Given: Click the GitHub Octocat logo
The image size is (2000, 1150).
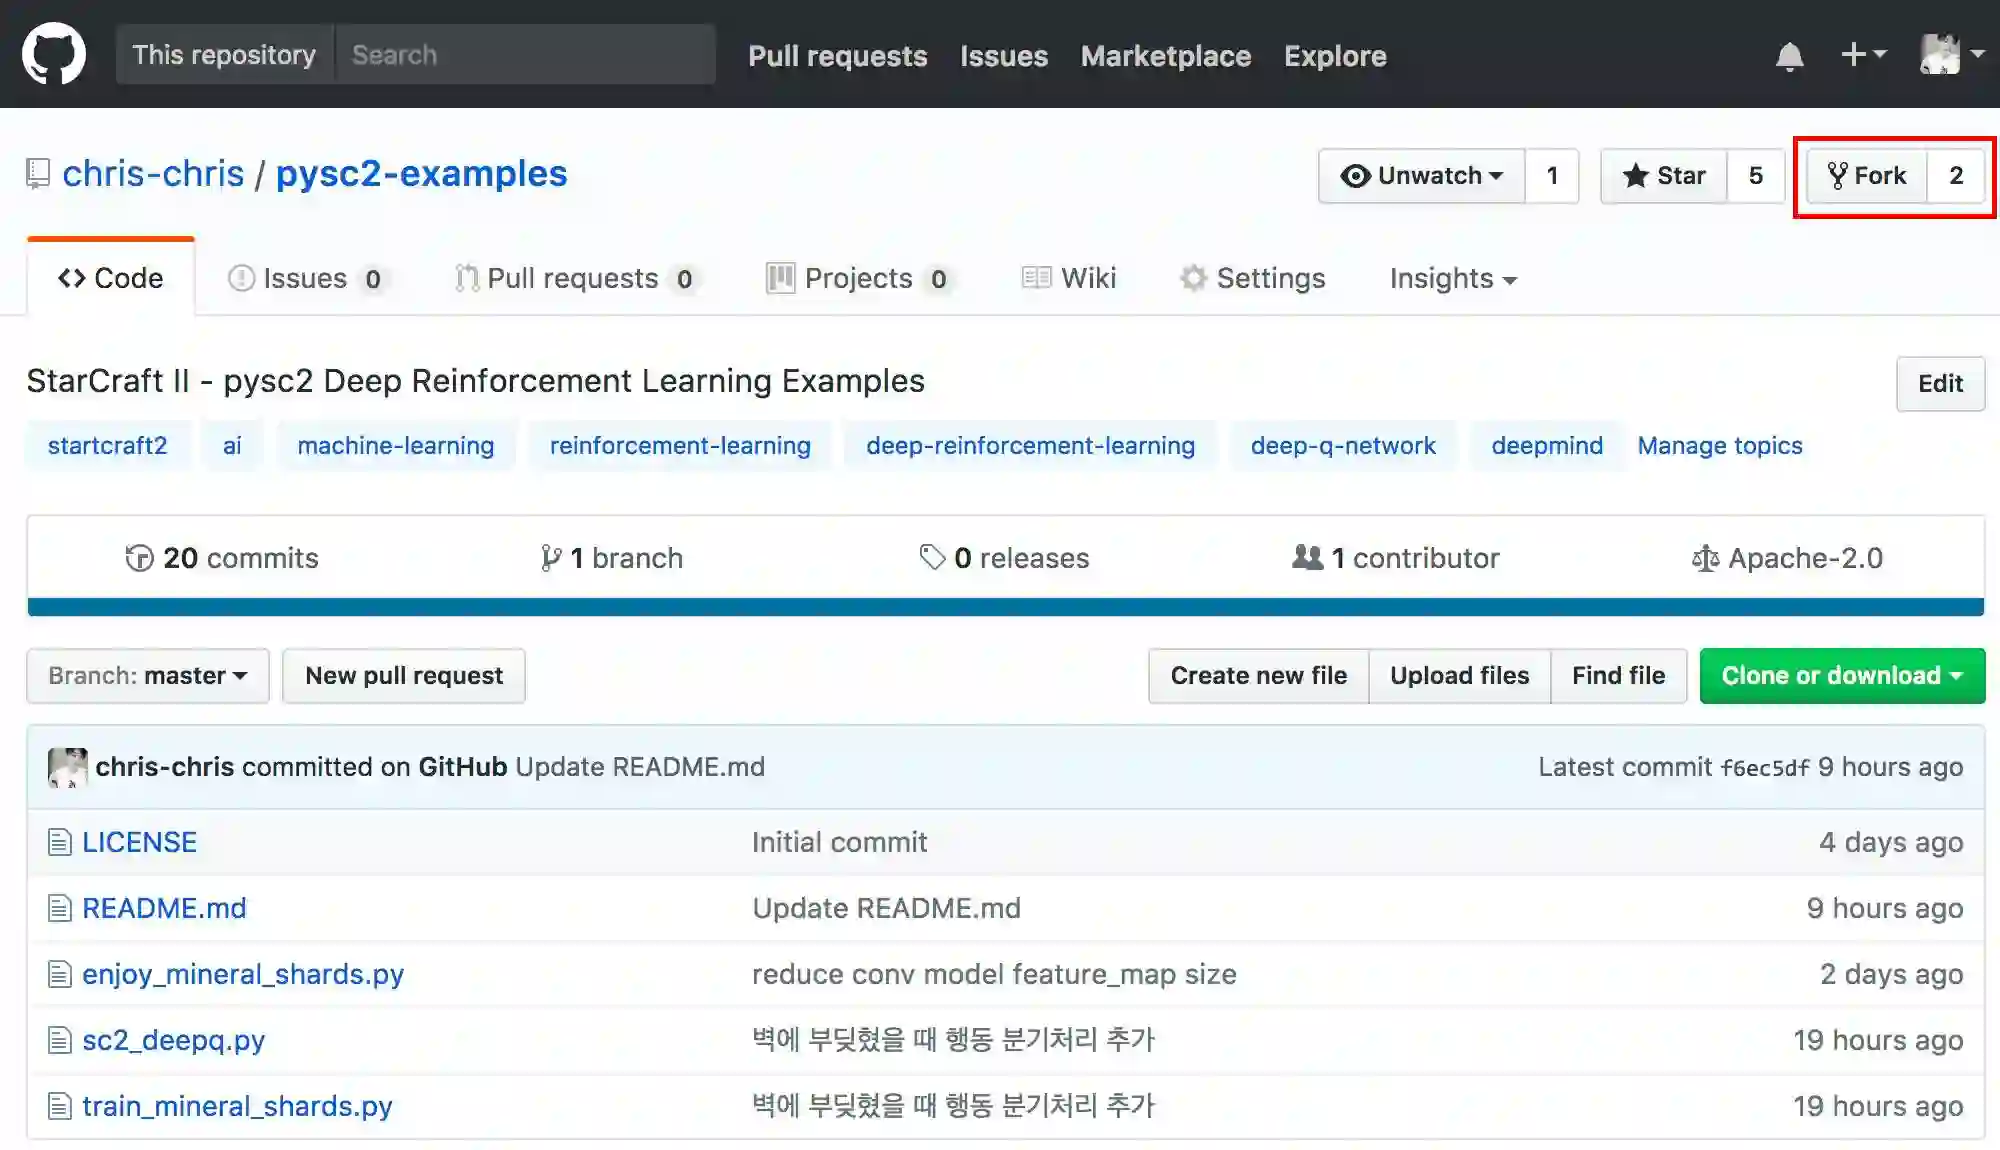Looking at the screenshot, I should point(54,54).
